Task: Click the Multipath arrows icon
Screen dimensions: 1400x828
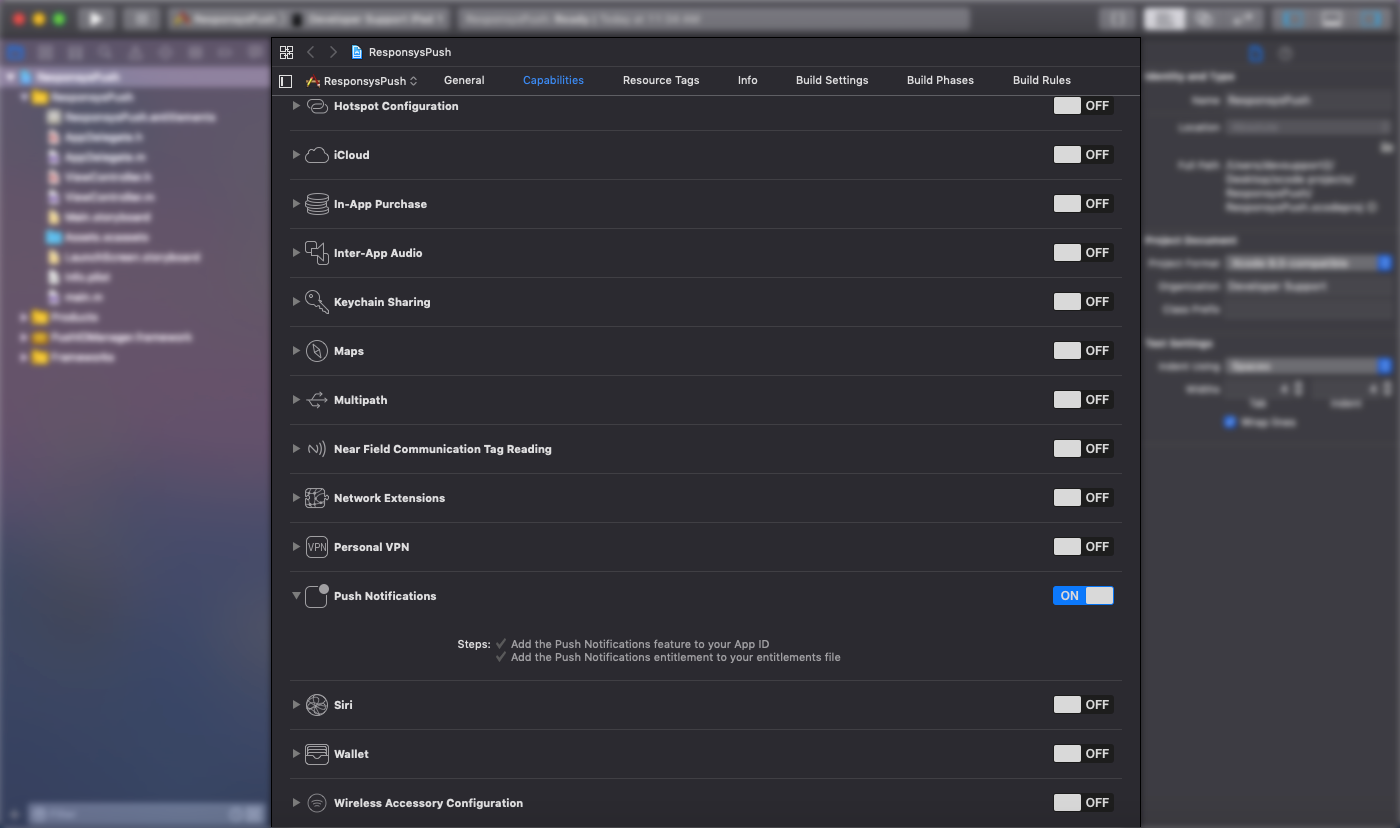Action: (x=317, y=400)
